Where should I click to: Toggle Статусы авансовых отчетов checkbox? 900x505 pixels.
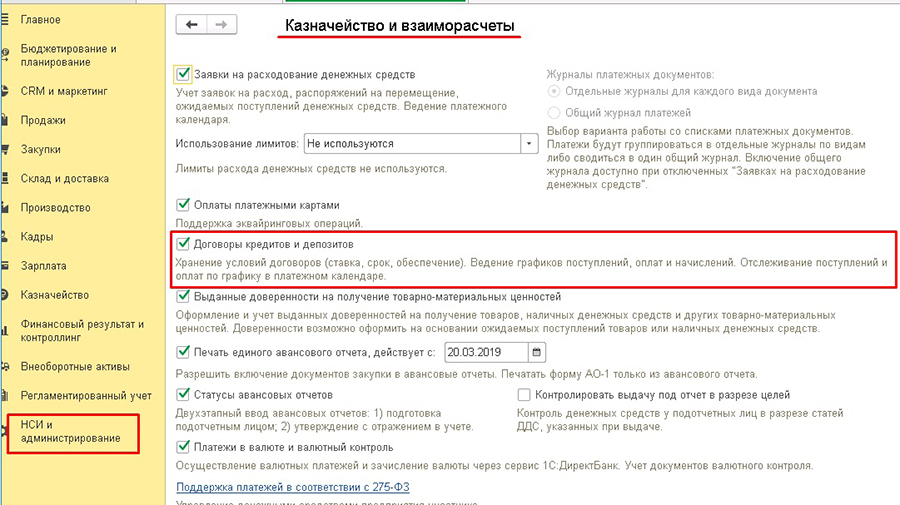pyautogui.click(x=183, y=394)
